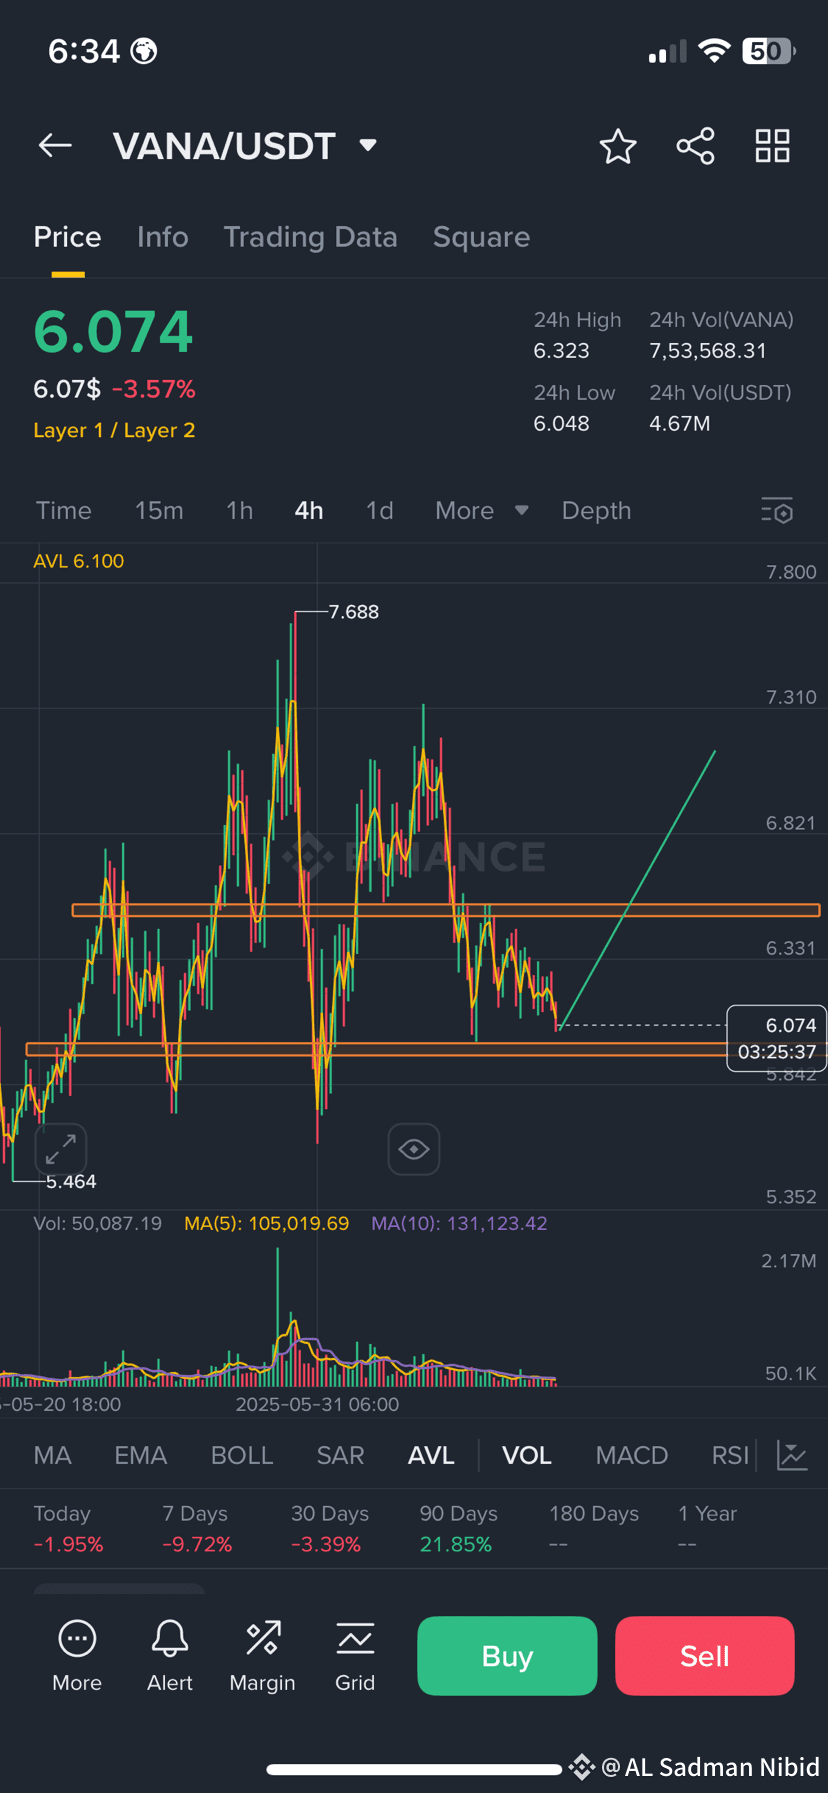Tap the 5.464 low price label
Image resolution: width=828 pixels, height=1793 pixels.
pos(71,1182)
